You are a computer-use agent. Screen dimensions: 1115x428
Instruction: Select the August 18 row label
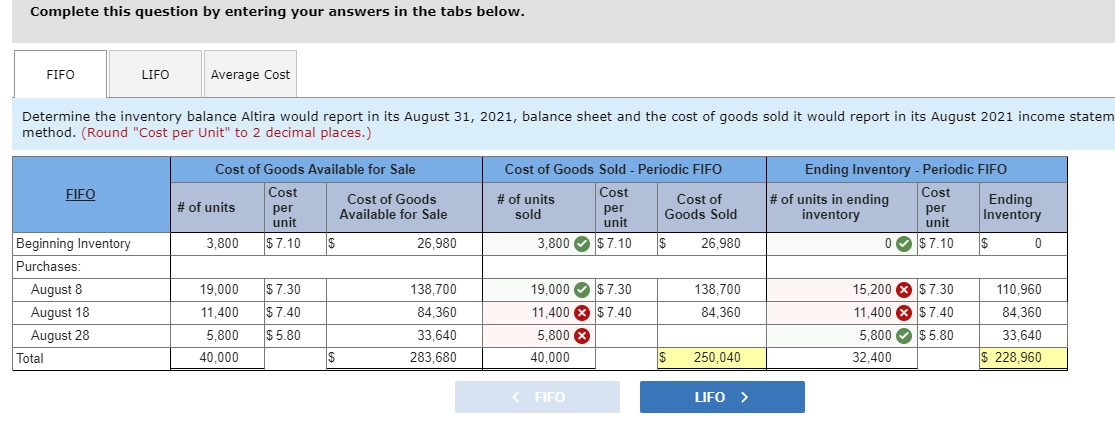(x=60, y=312)
